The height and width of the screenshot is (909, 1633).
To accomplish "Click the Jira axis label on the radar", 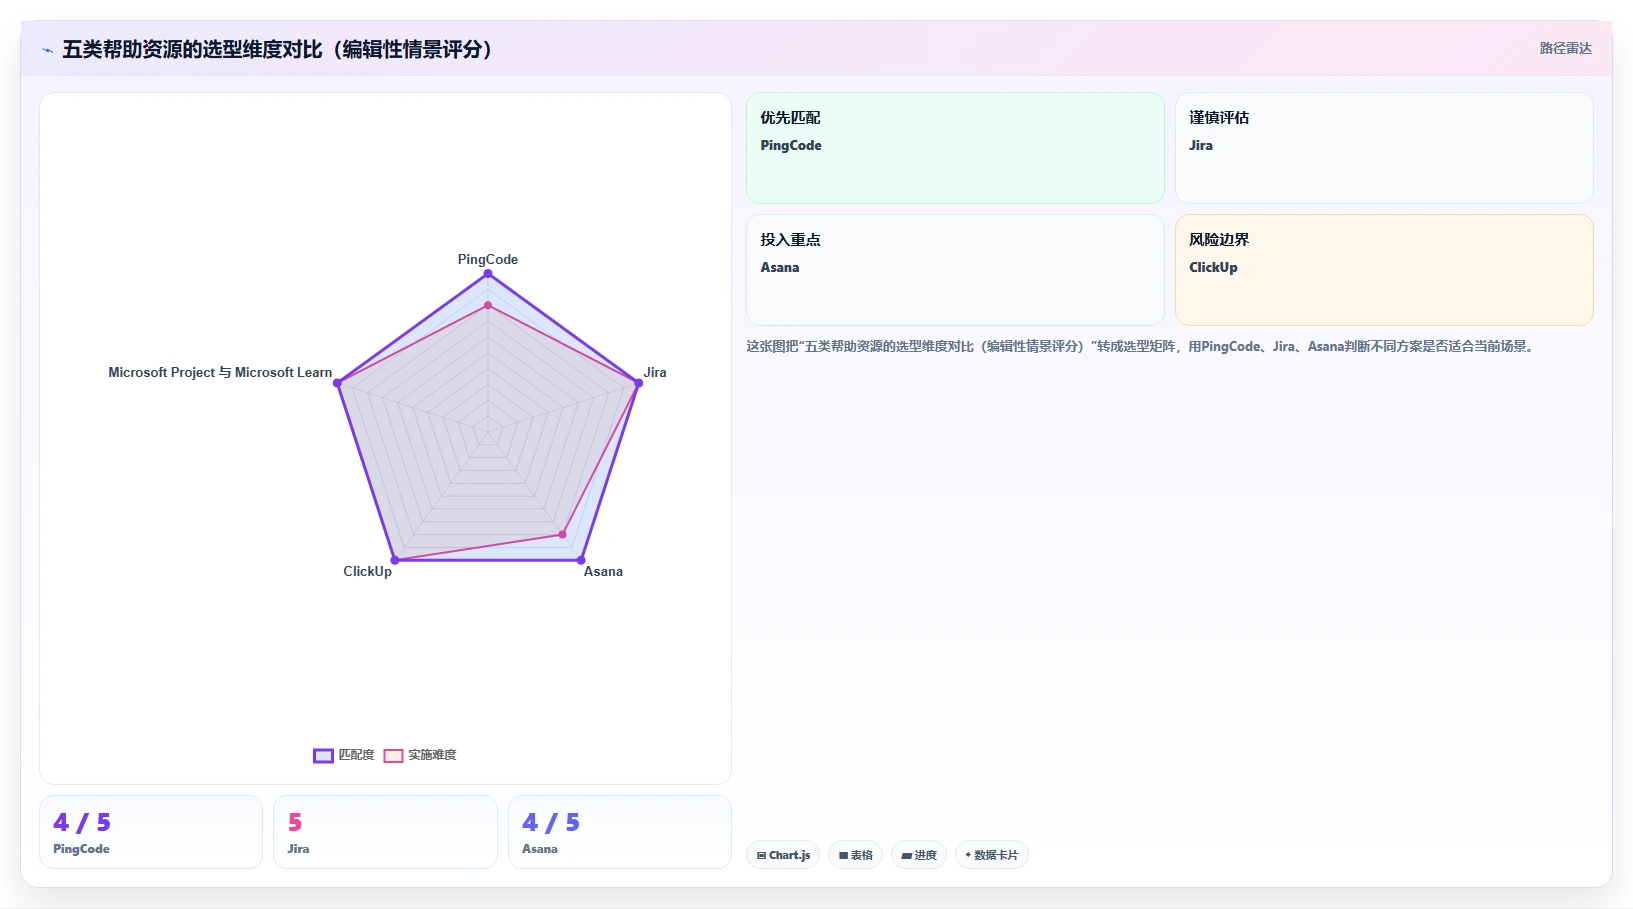I will [x=655, y=372].
